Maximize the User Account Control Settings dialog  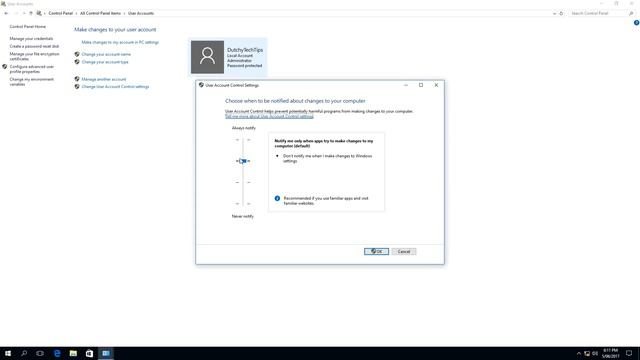point(421,85)
